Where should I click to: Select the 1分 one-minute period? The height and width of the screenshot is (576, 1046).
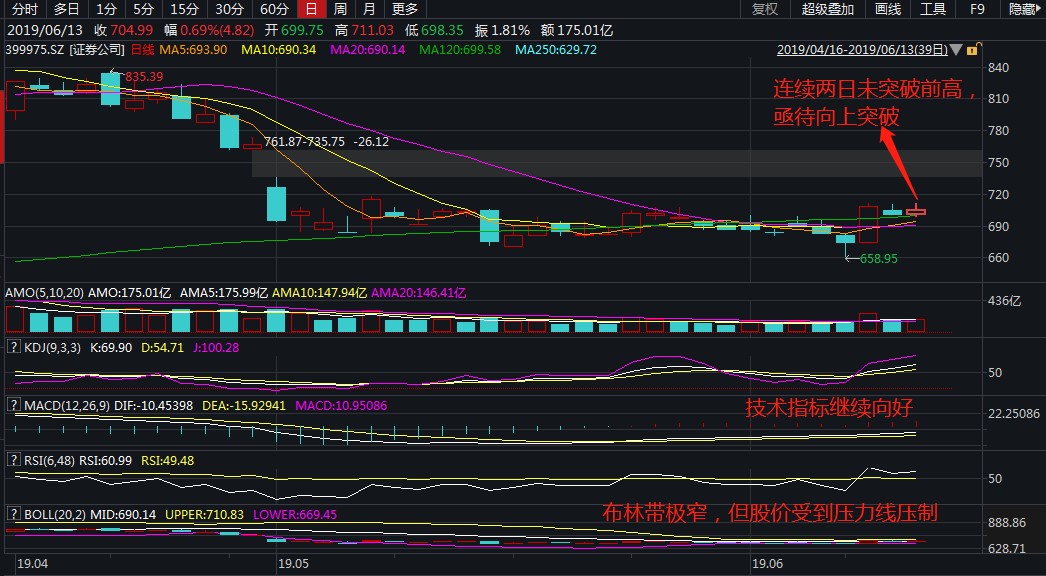[105, 9]
